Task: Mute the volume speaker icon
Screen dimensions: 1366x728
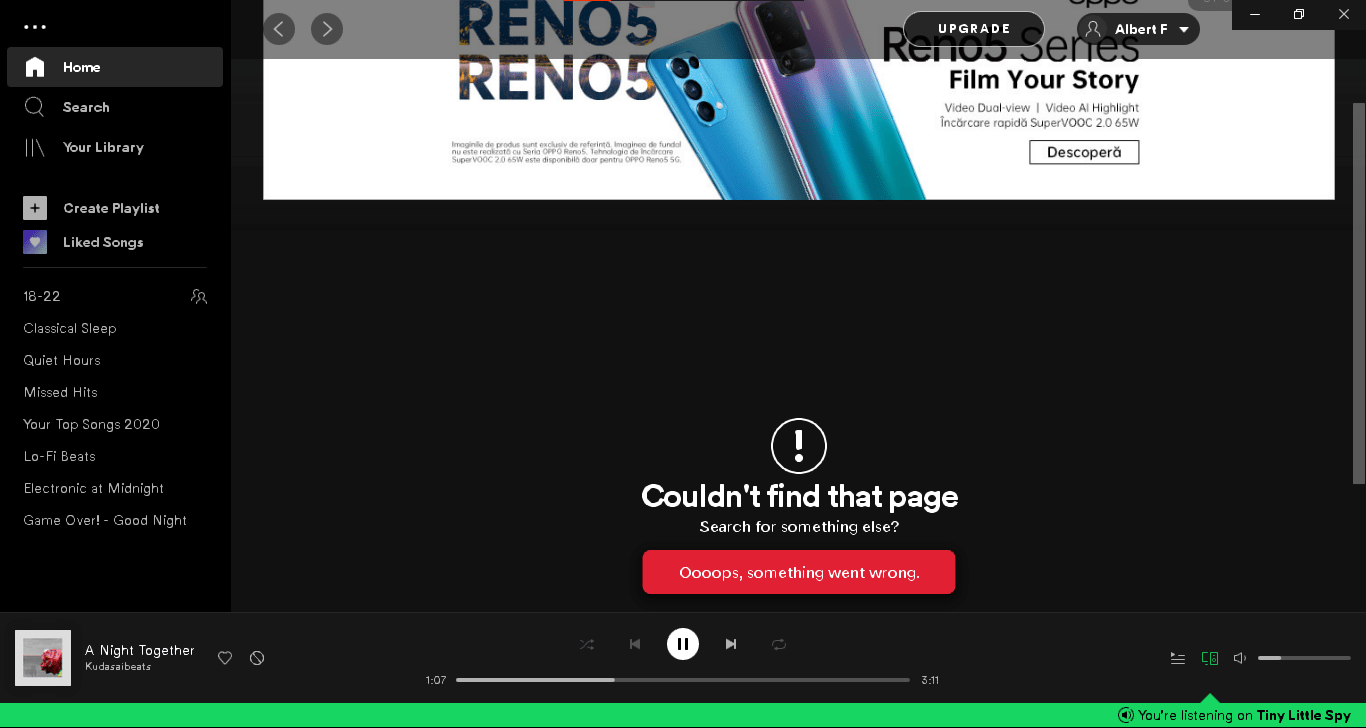Action: pyautogui.click(x=1240, y=658)
